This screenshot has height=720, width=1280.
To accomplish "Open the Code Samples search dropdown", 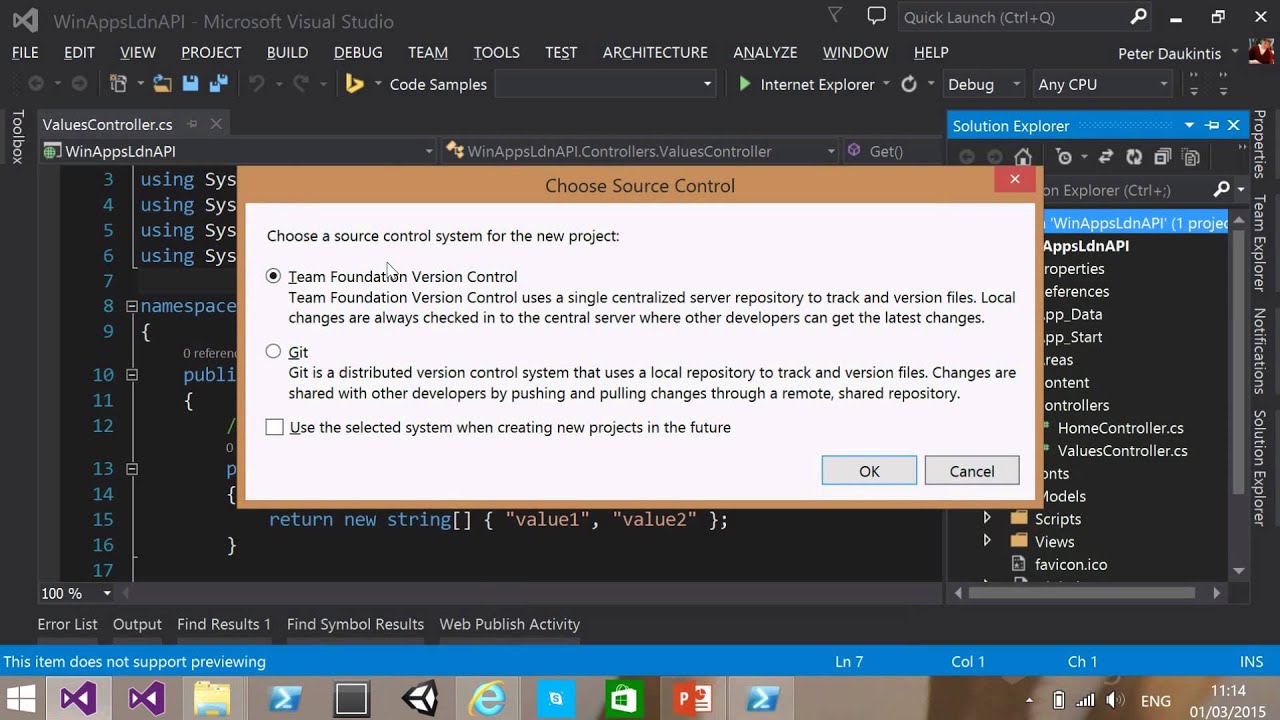I will tap(707, 84).
